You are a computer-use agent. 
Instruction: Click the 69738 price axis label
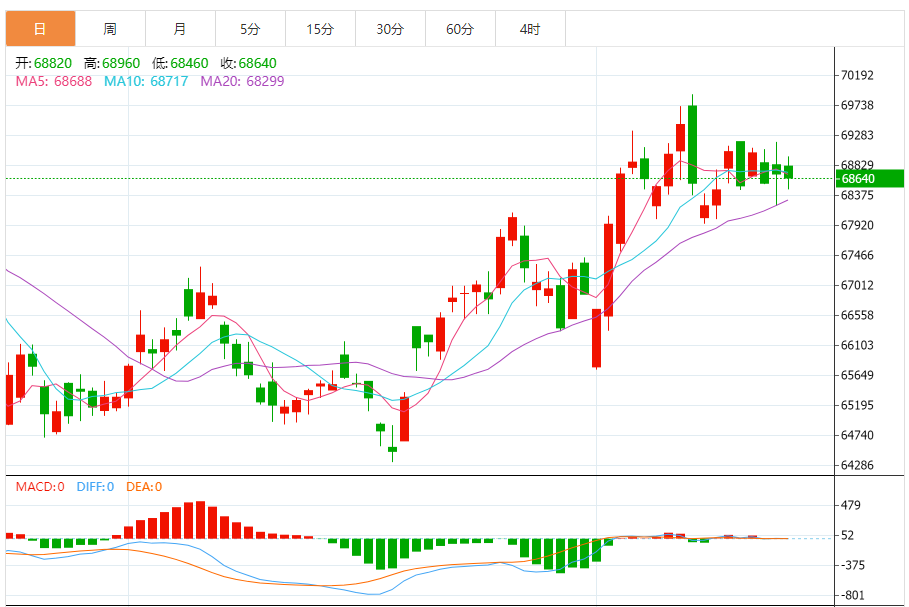coord(857,105)
